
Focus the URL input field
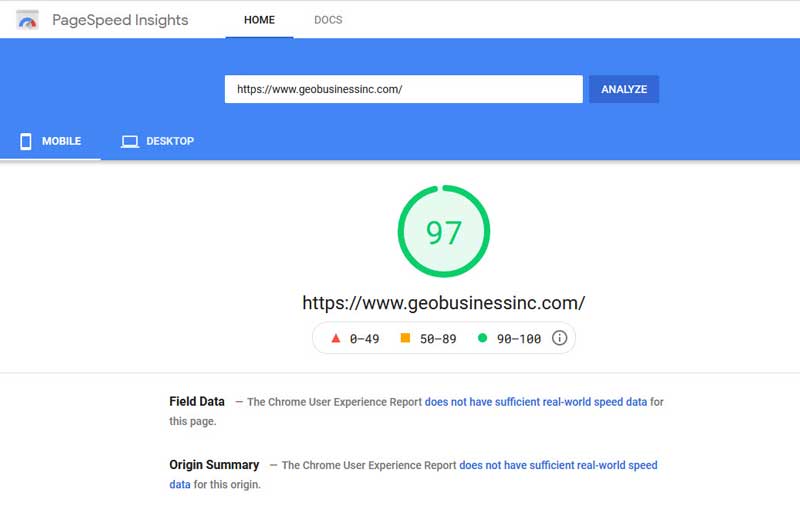404,89
